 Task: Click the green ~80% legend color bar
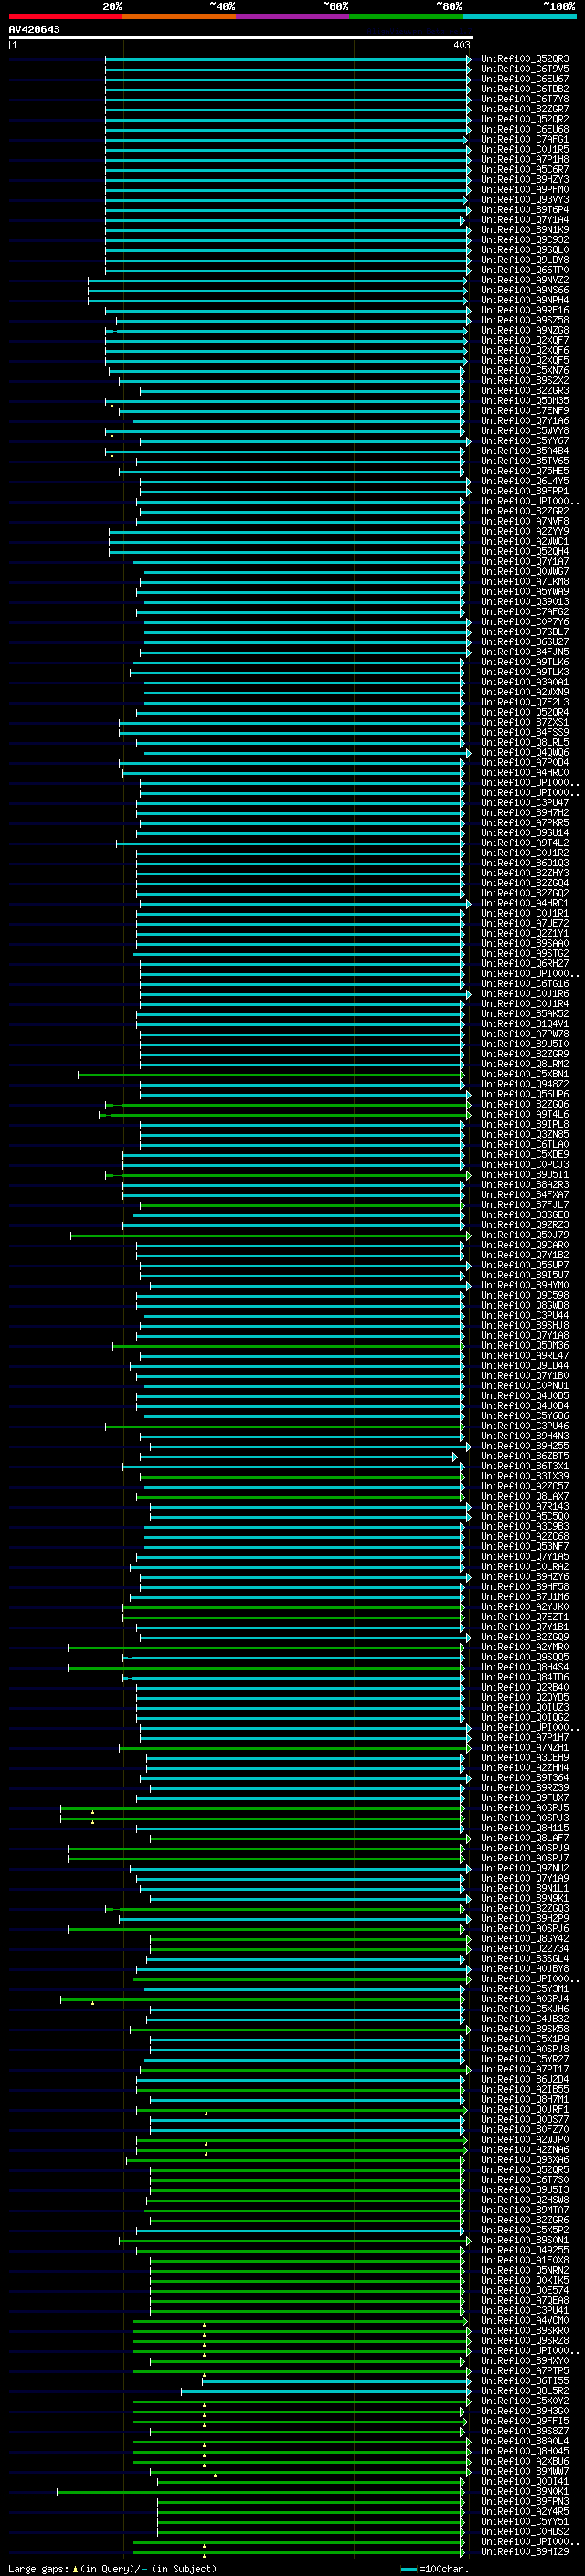click(x=405, y=16)
